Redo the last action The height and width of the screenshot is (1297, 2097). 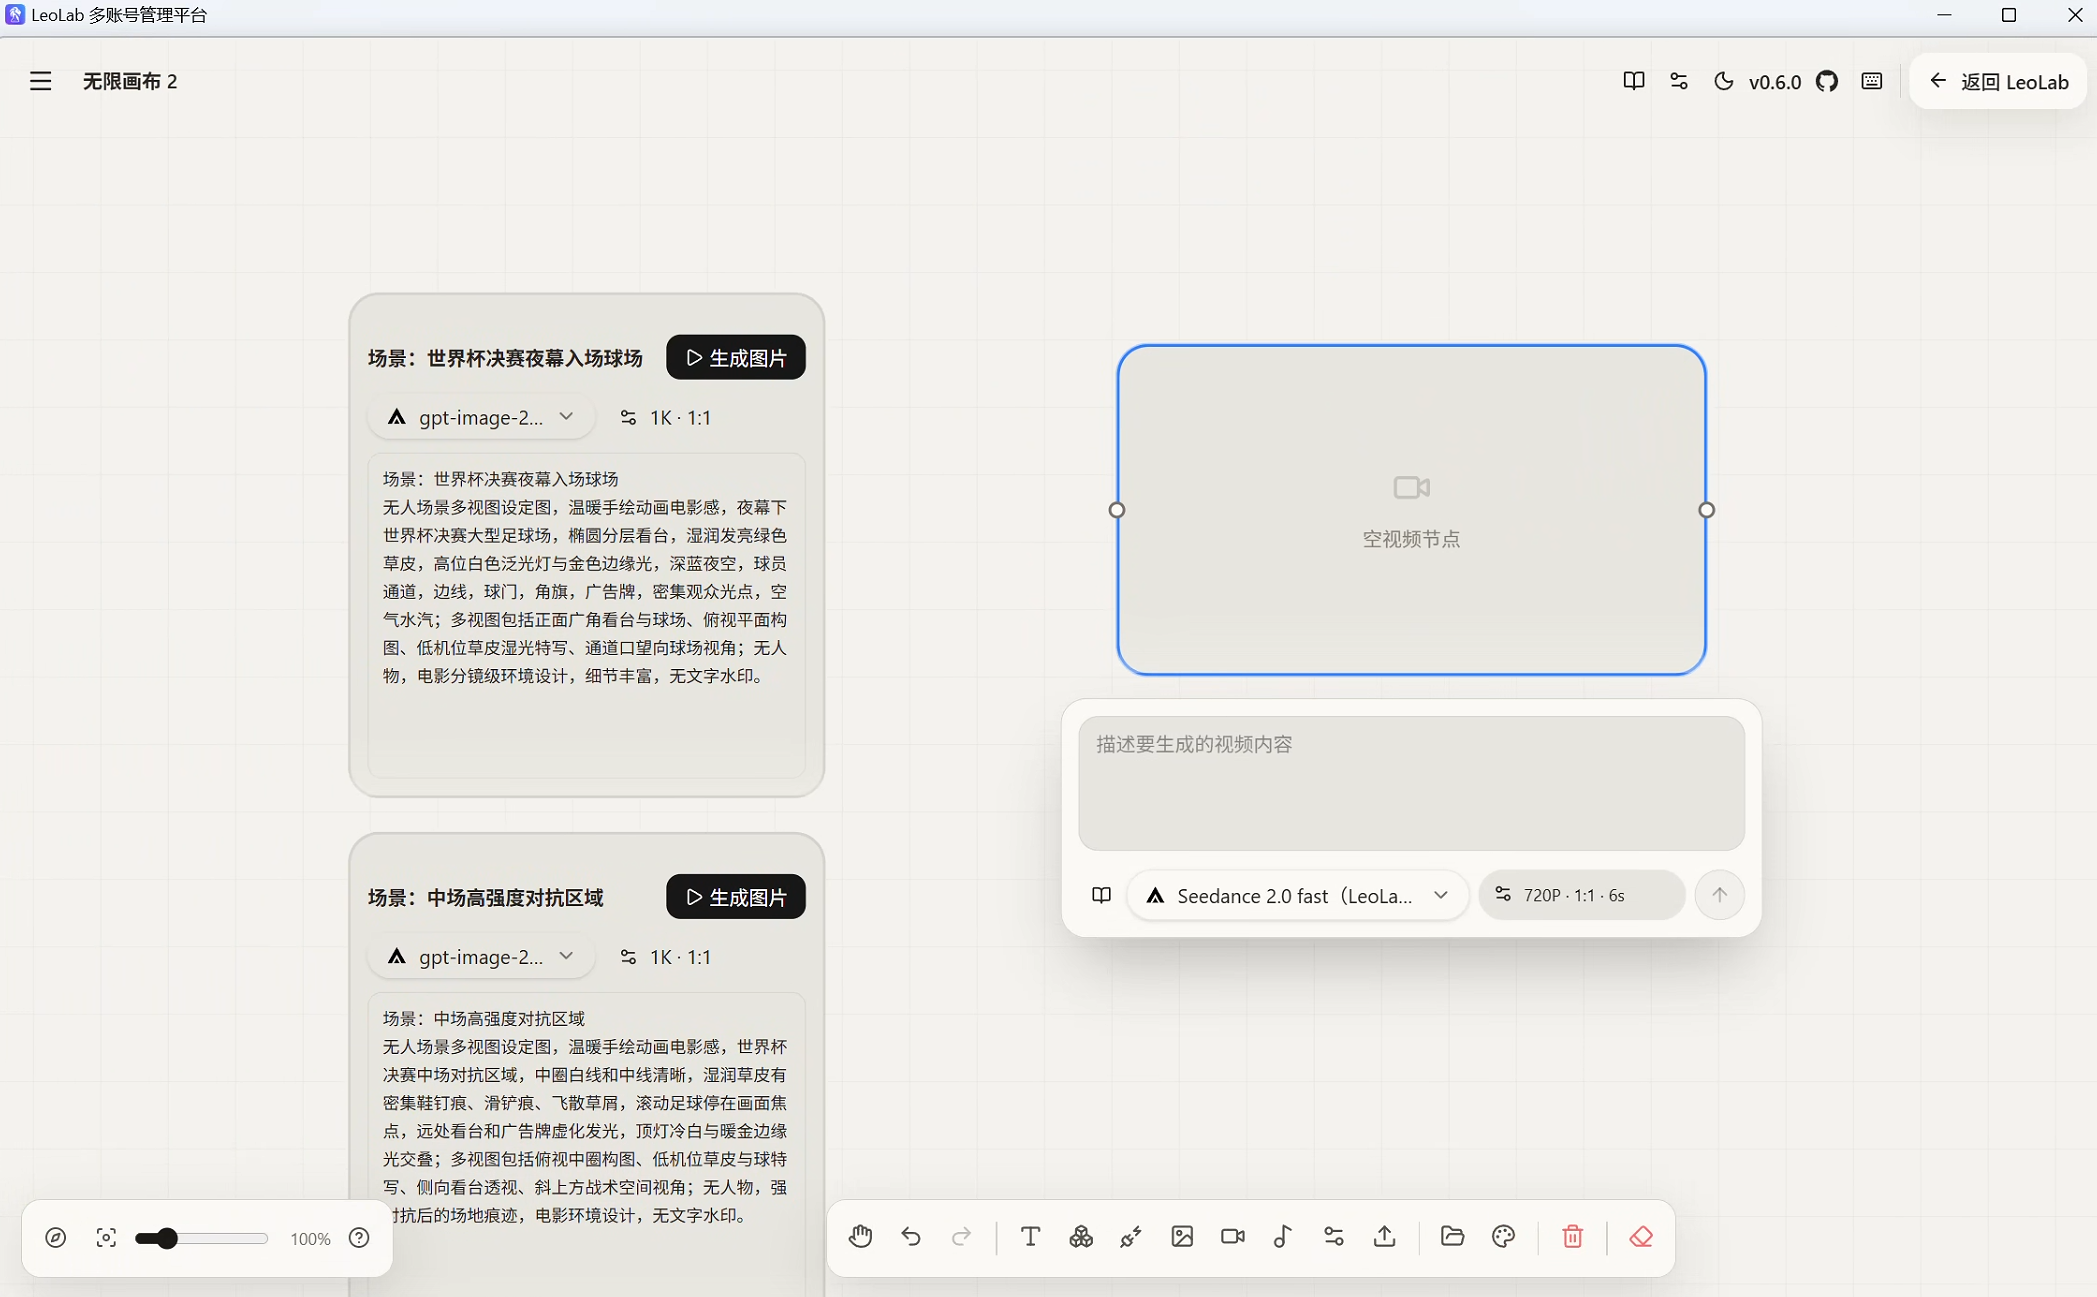tap(961, 1237)
